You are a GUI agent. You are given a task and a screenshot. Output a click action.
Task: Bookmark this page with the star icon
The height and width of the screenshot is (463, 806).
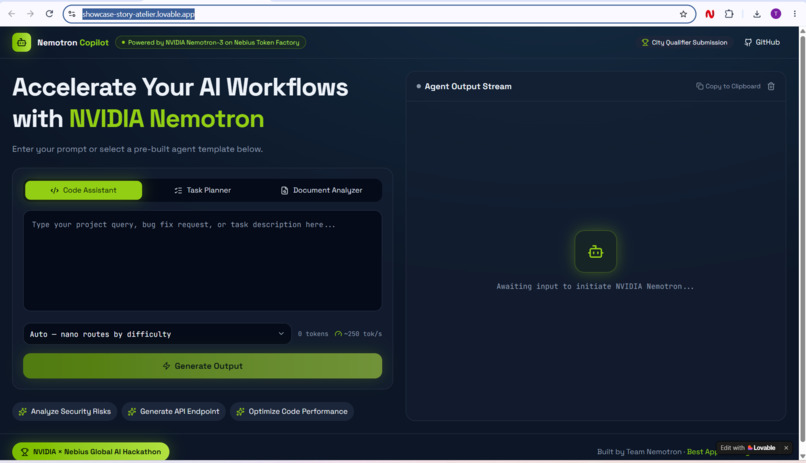(683, 14)
